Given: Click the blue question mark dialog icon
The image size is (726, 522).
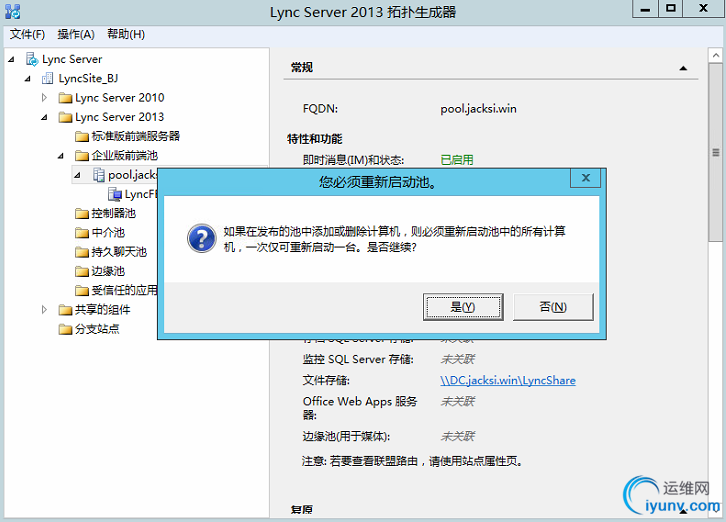Looking at the screenshot, I should (x=201, y=239).
